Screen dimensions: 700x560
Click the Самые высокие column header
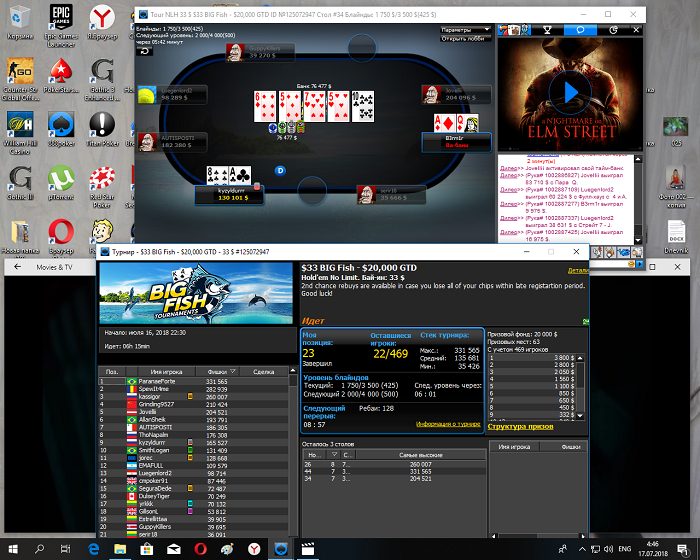421,455
